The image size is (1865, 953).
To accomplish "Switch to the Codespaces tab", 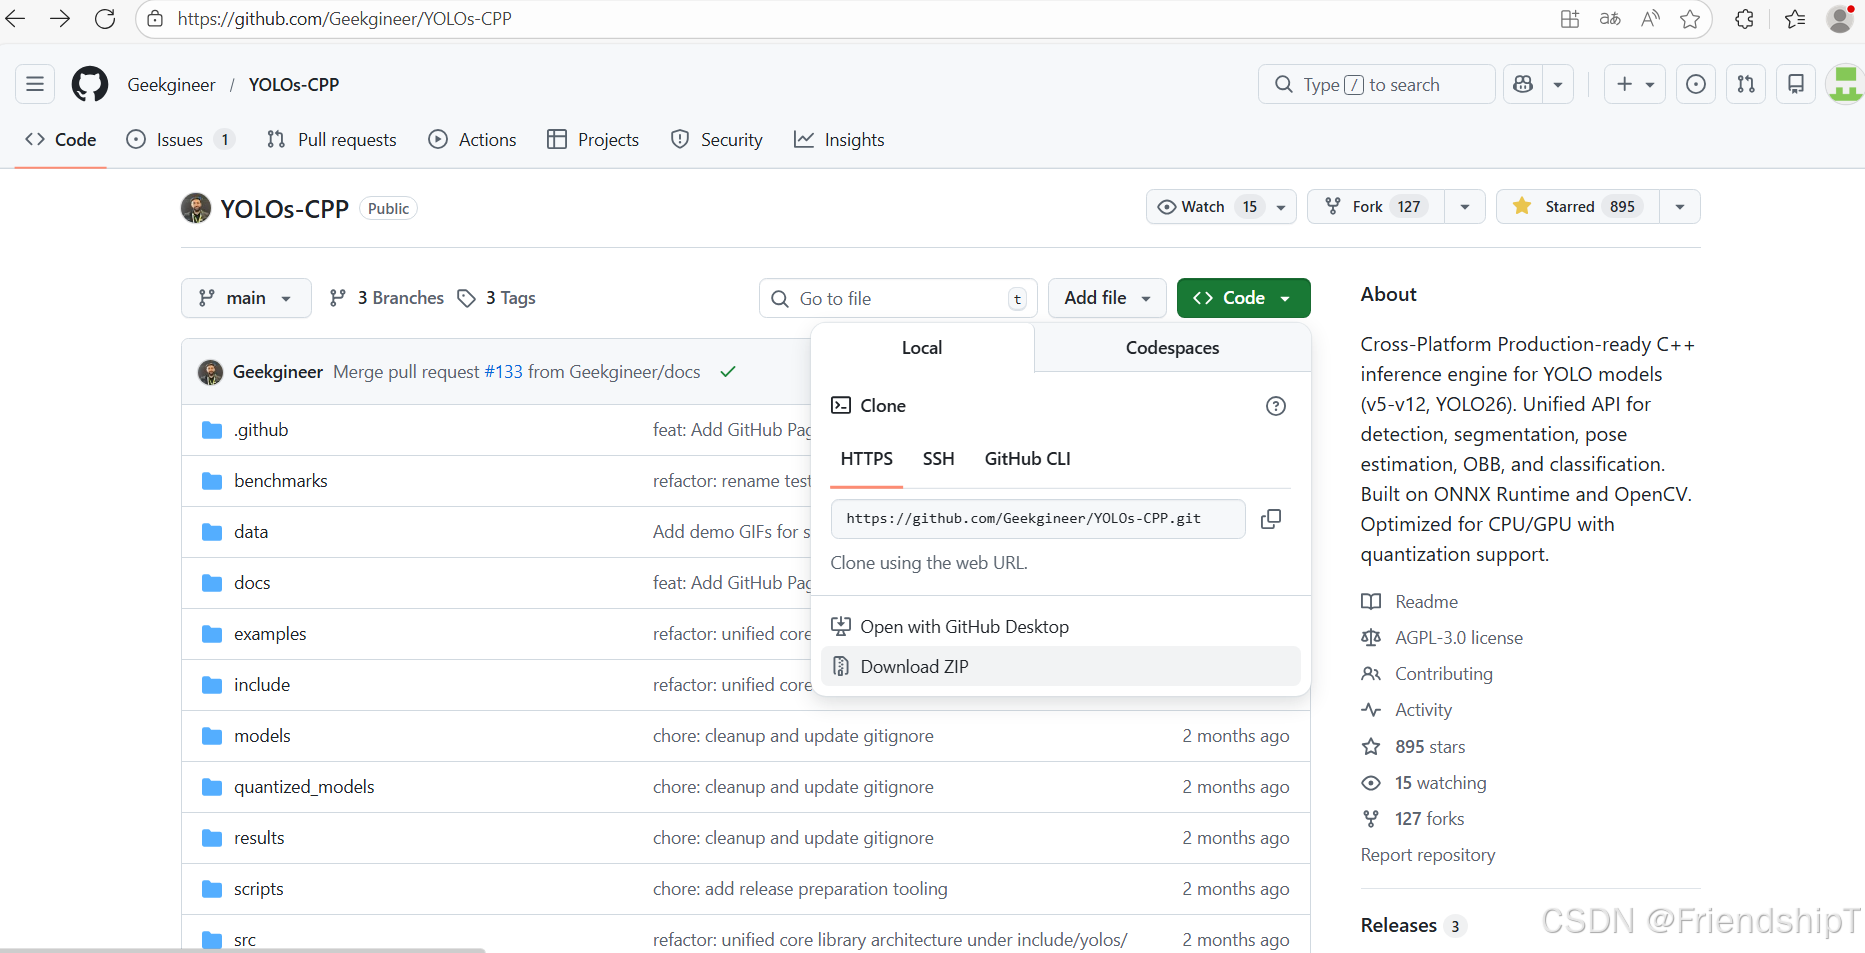I will 1172,348.
